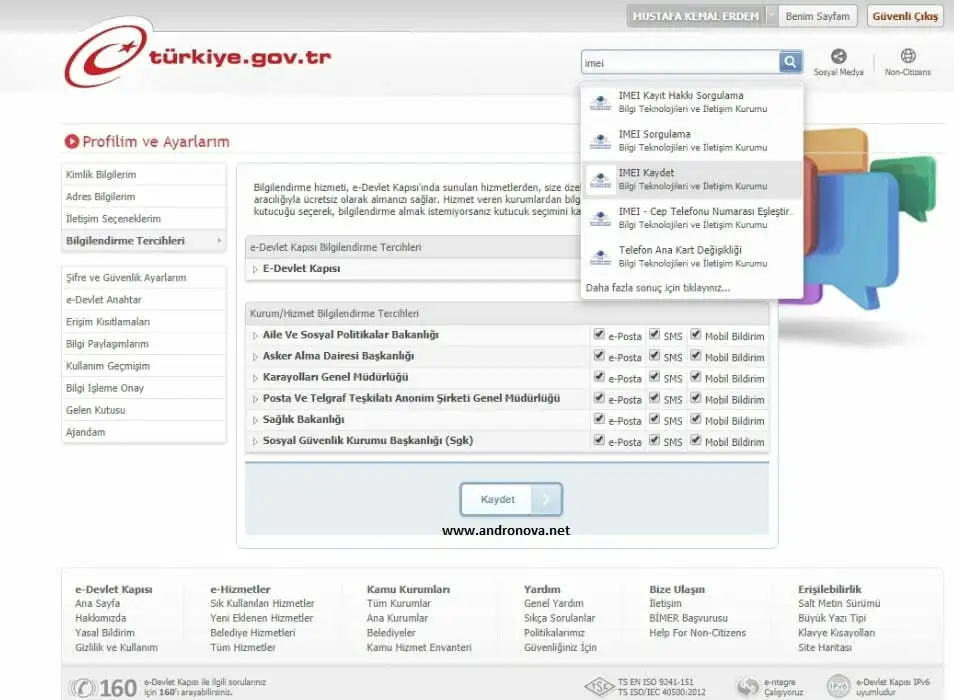Click the türkiye.gov.tr logo

point(198,55)
